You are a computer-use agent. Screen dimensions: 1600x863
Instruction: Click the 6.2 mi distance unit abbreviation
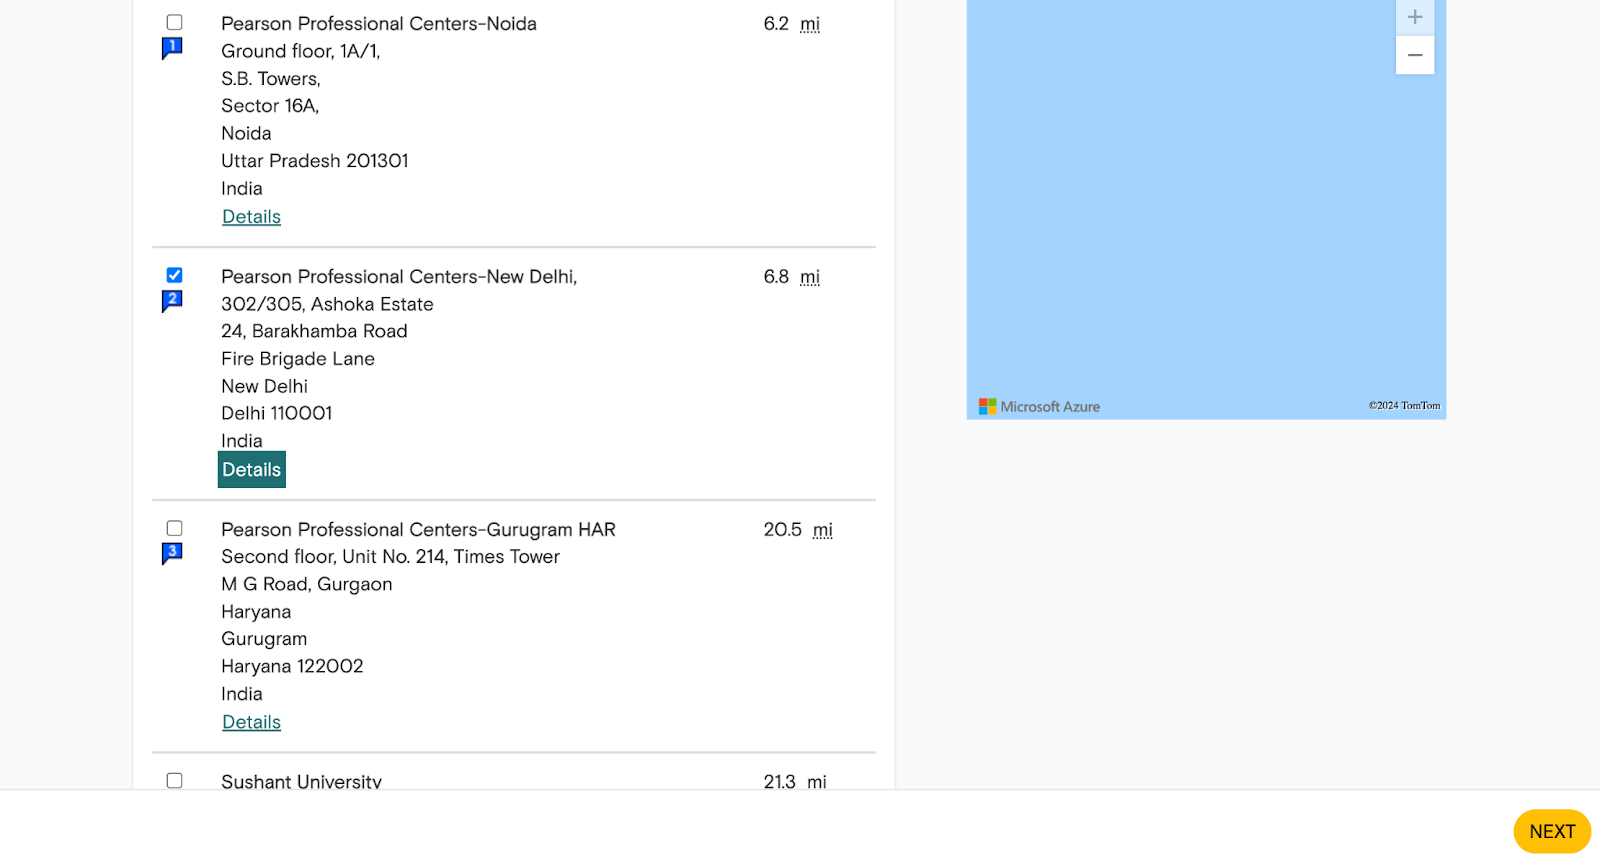[810, 24]
